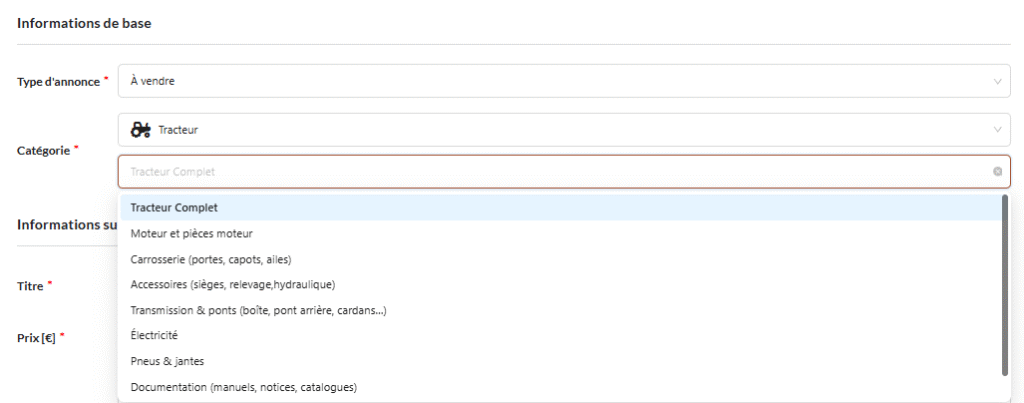Open the Tracteur category chevron arrow
This screenshot has width=1024, height=403.
(x=997, y=130)
